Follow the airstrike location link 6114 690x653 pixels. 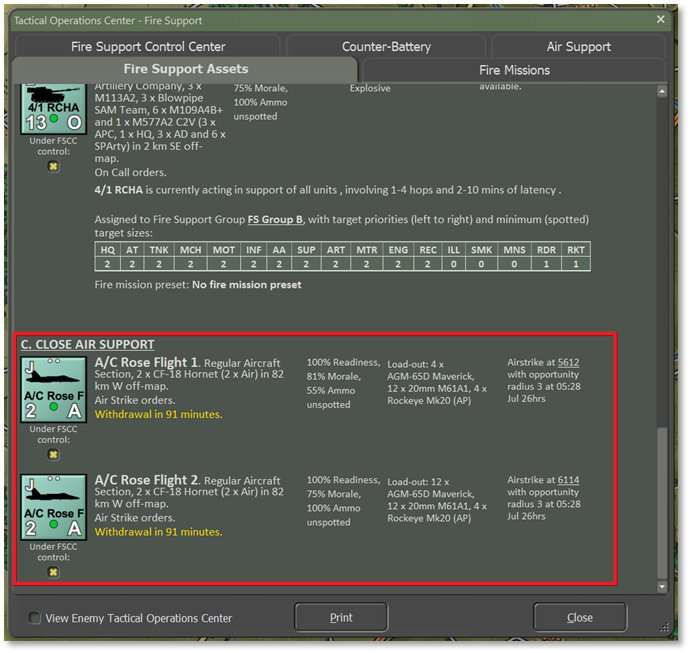568,480
